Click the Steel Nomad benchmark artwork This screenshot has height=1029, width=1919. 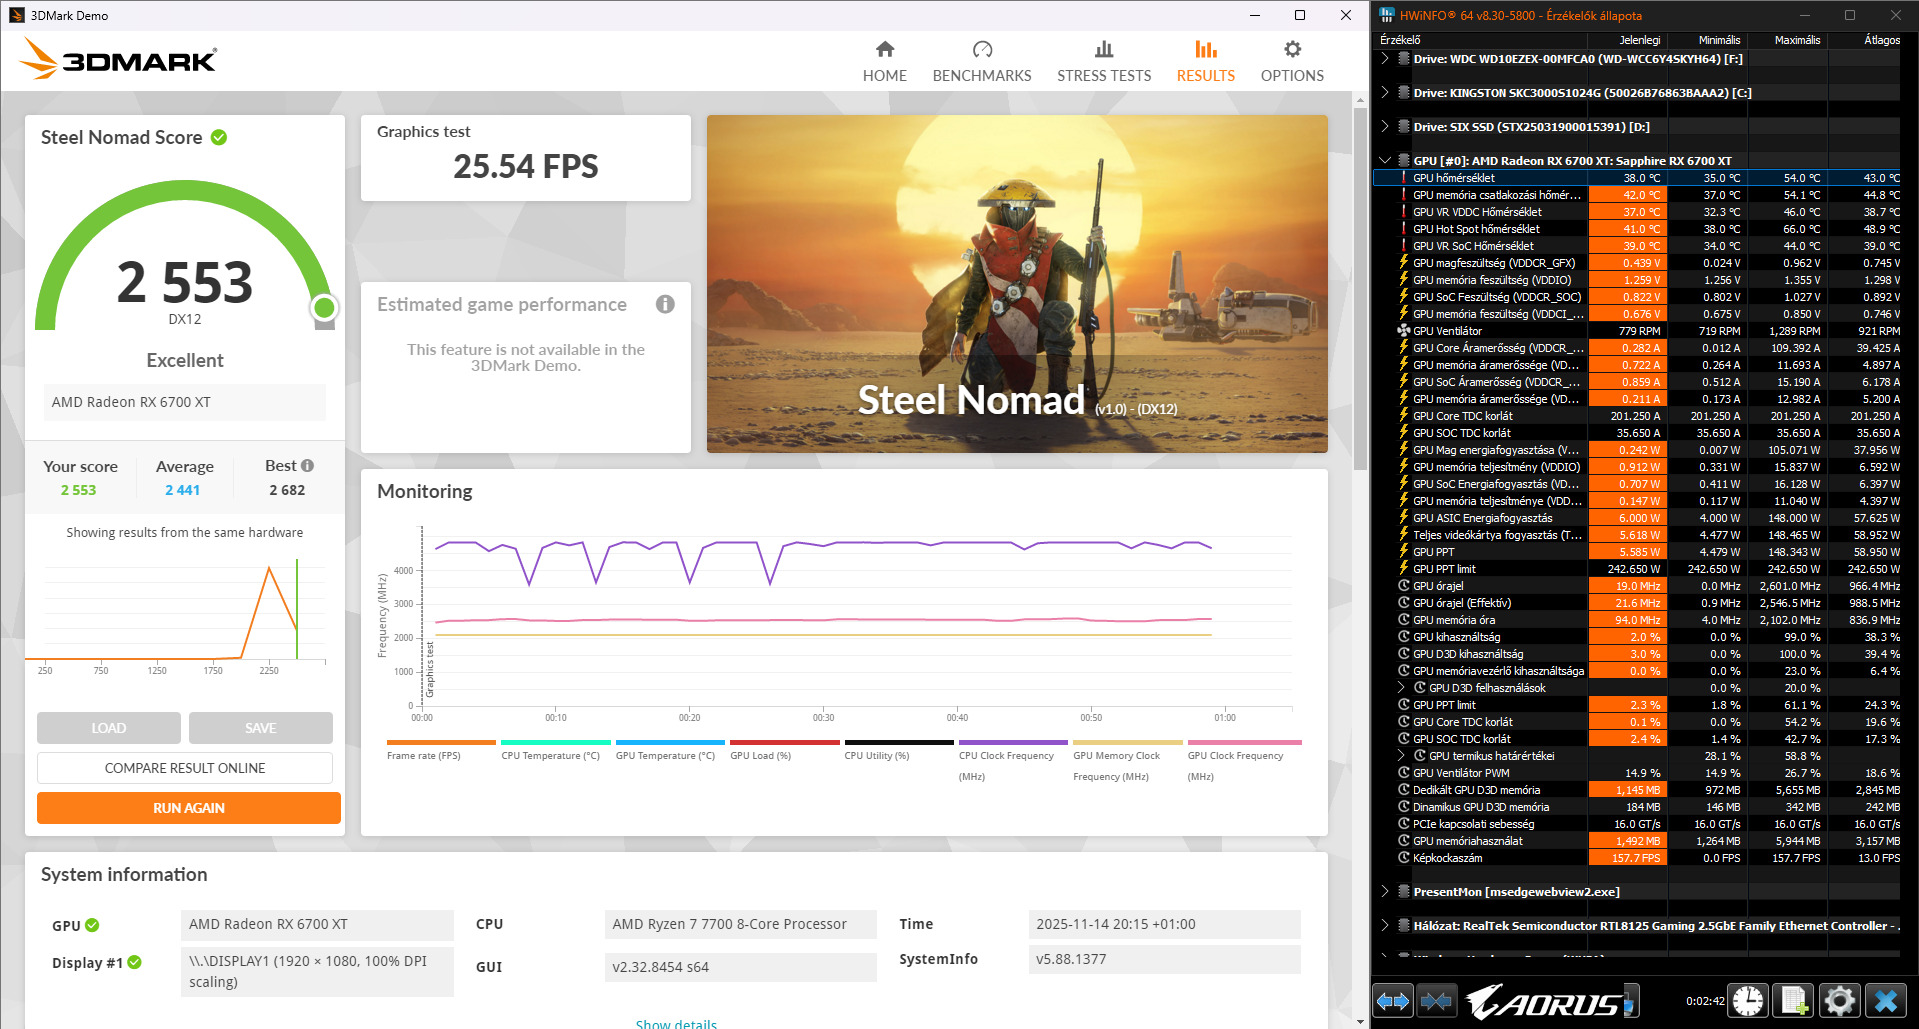tap(1017, 284)
